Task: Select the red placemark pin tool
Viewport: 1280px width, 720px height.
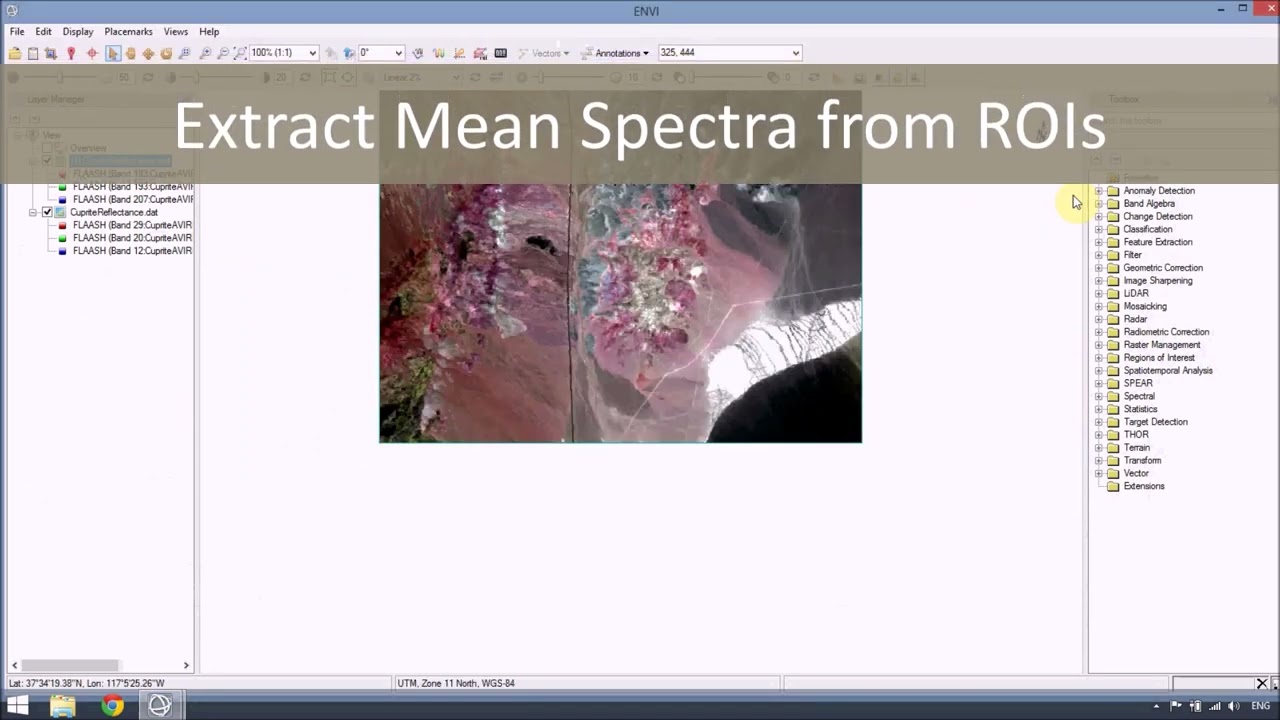Action: 71,53
